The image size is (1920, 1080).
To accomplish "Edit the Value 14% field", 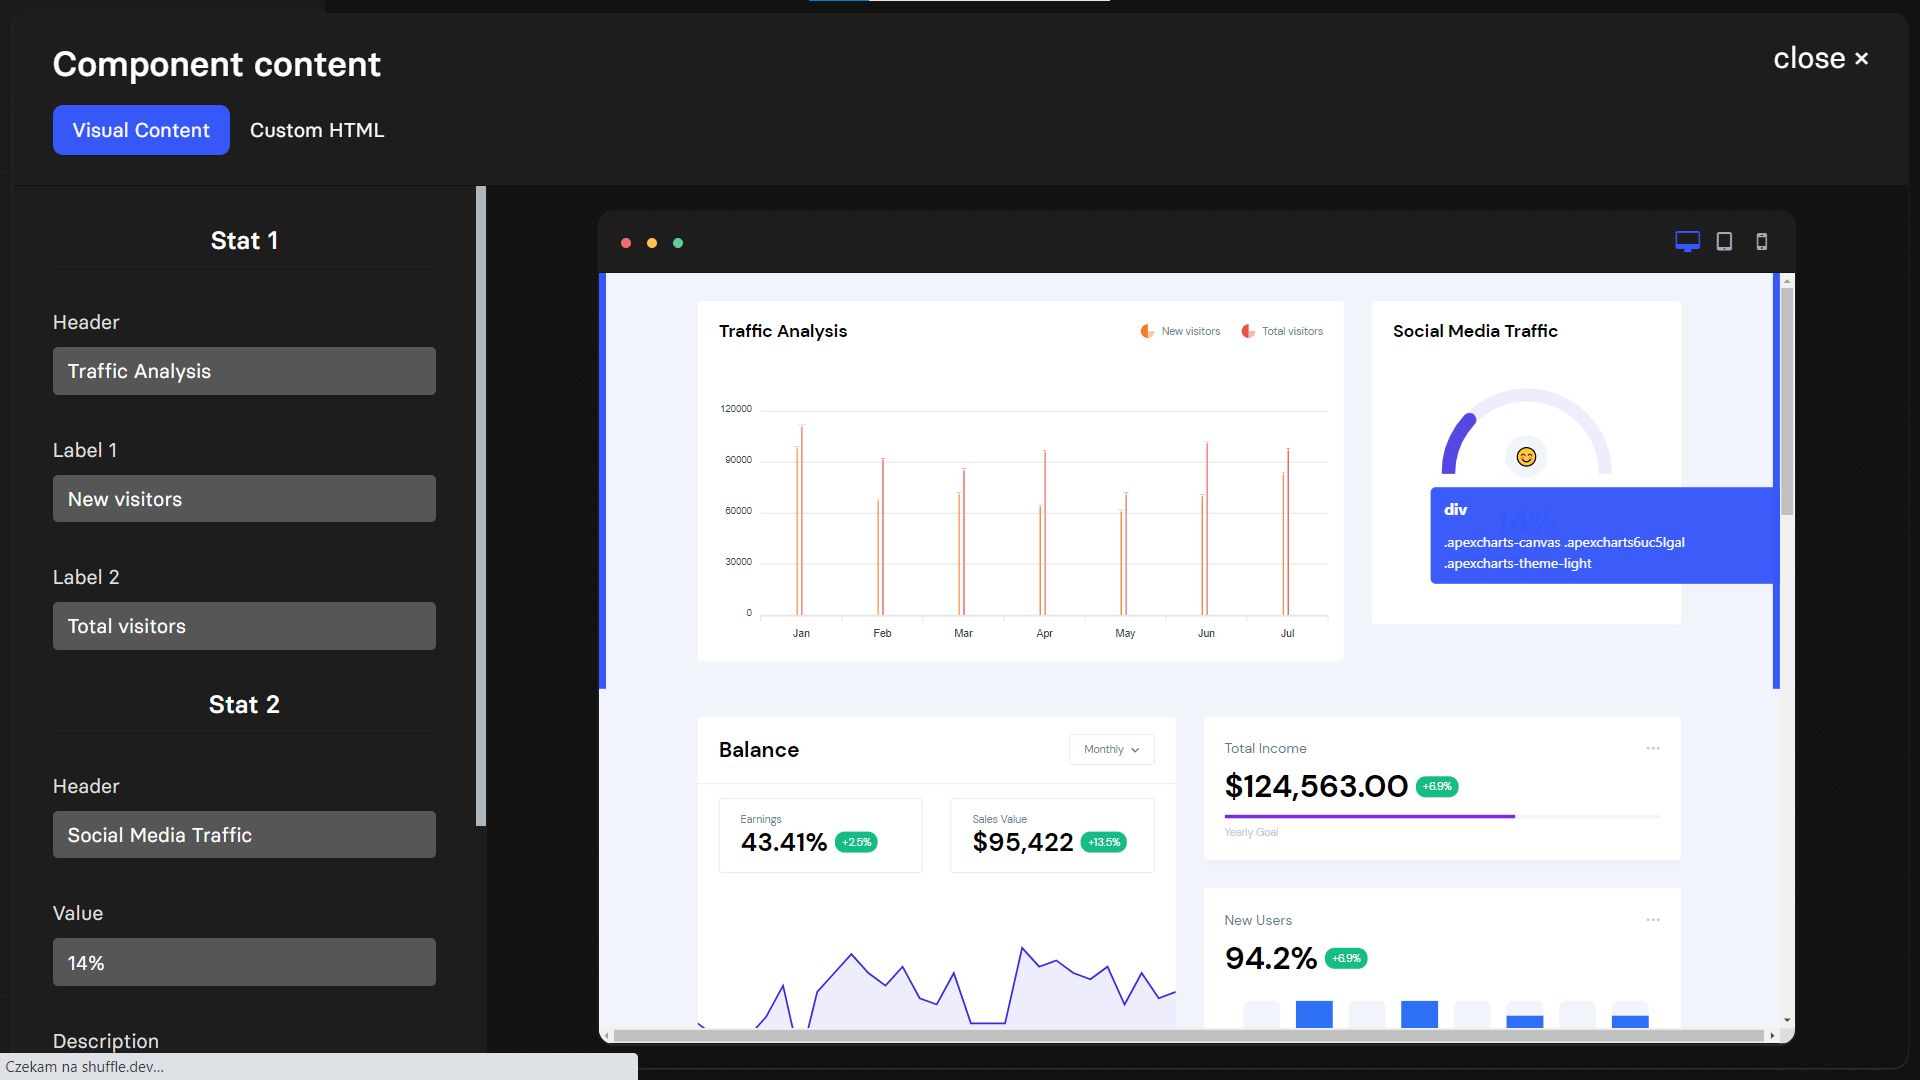I will click(x=244, y=962).
